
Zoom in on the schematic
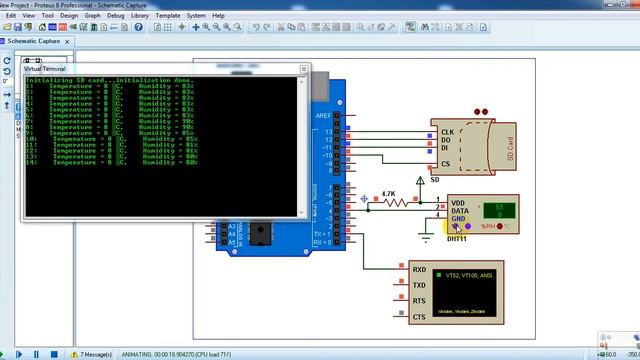coord(206,27)
